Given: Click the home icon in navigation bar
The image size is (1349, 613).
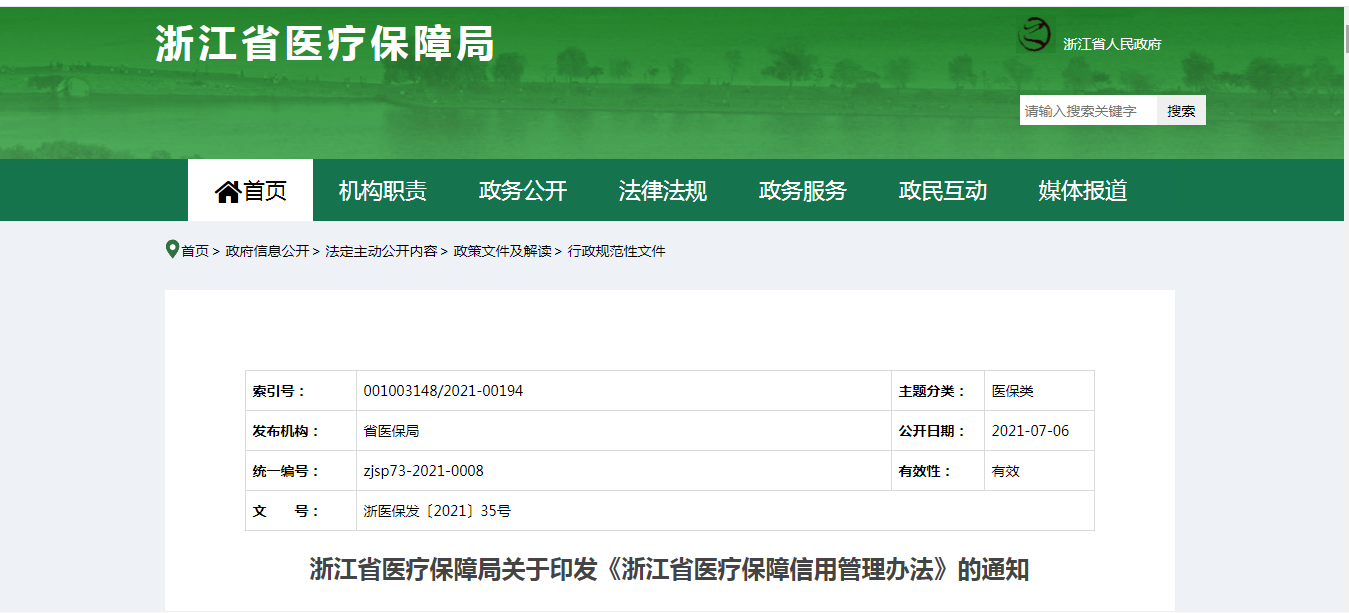Looking at the screenshot, I should click(x=228, y=191).
